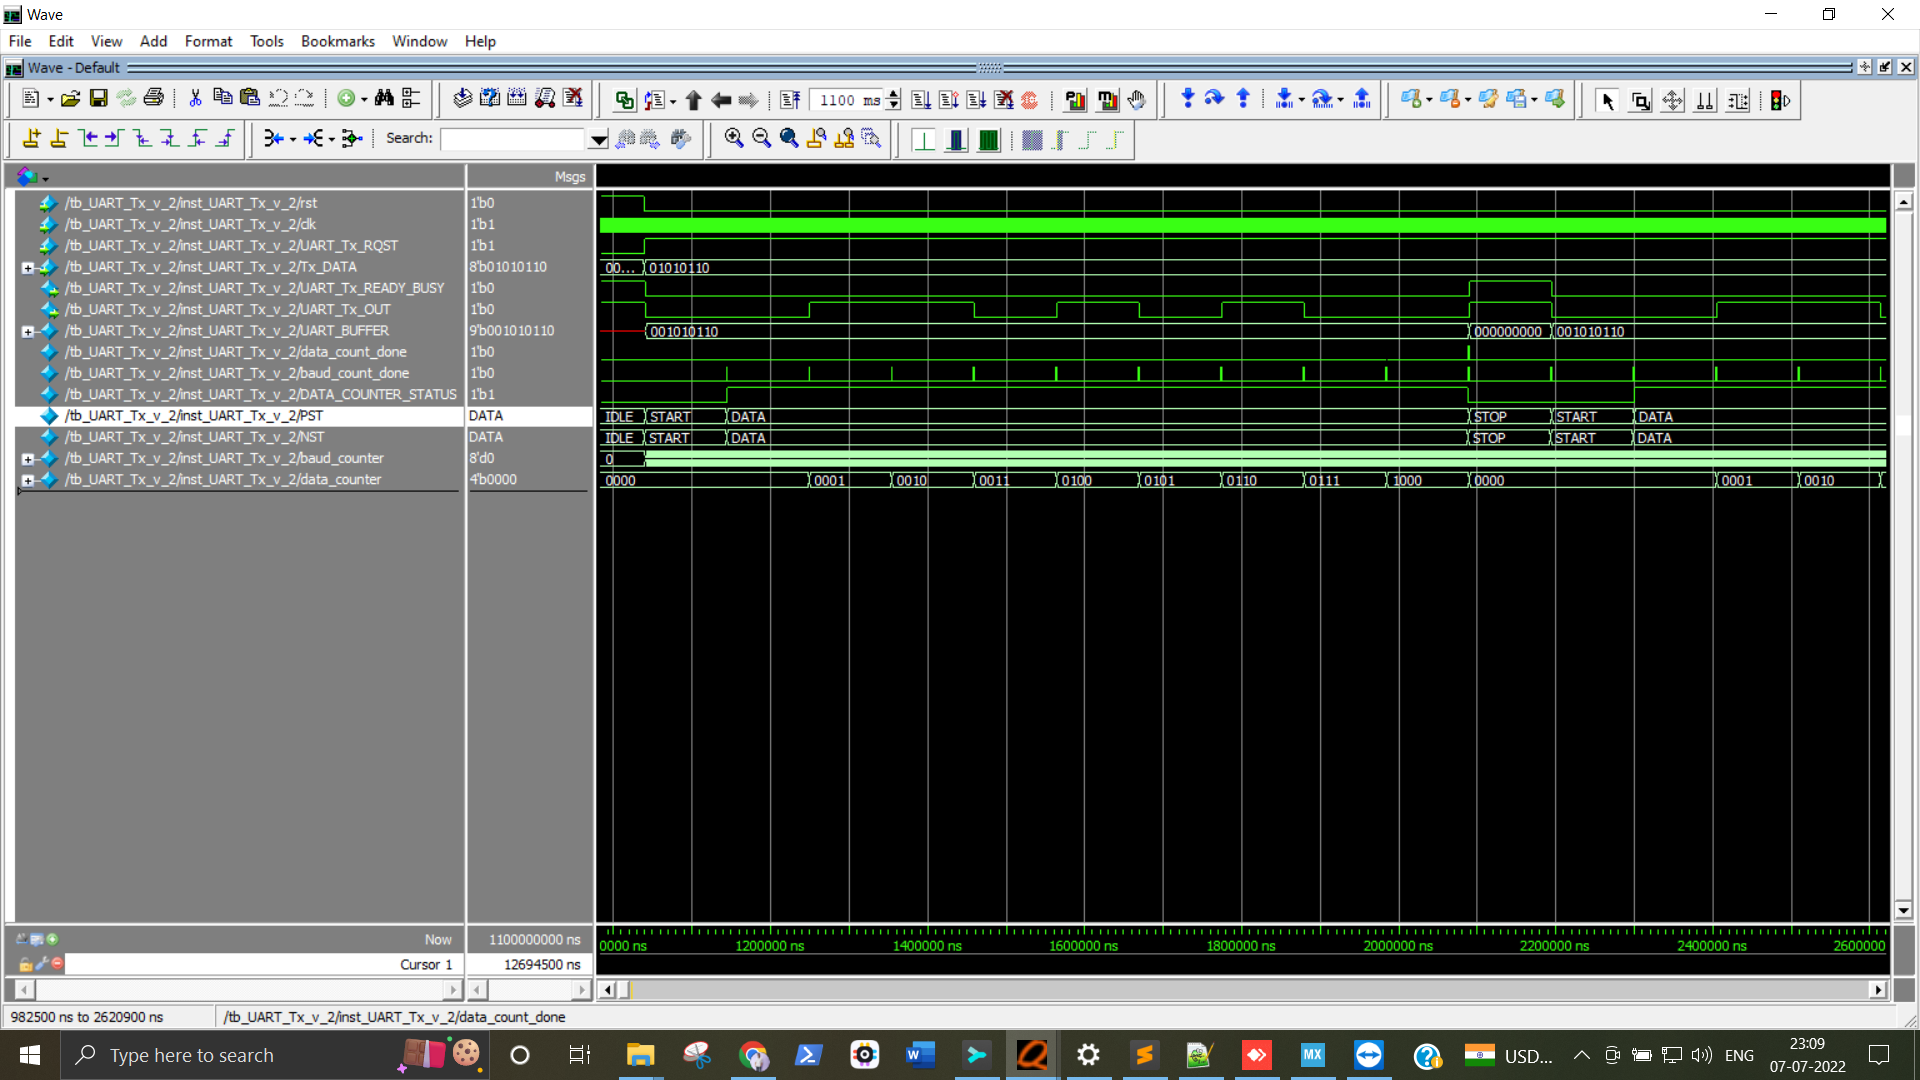Image resolution: width=1920 pixels, height=1080 pixels.
Task: Click the Copy icon on the toolbar
Action: point(222,97)
